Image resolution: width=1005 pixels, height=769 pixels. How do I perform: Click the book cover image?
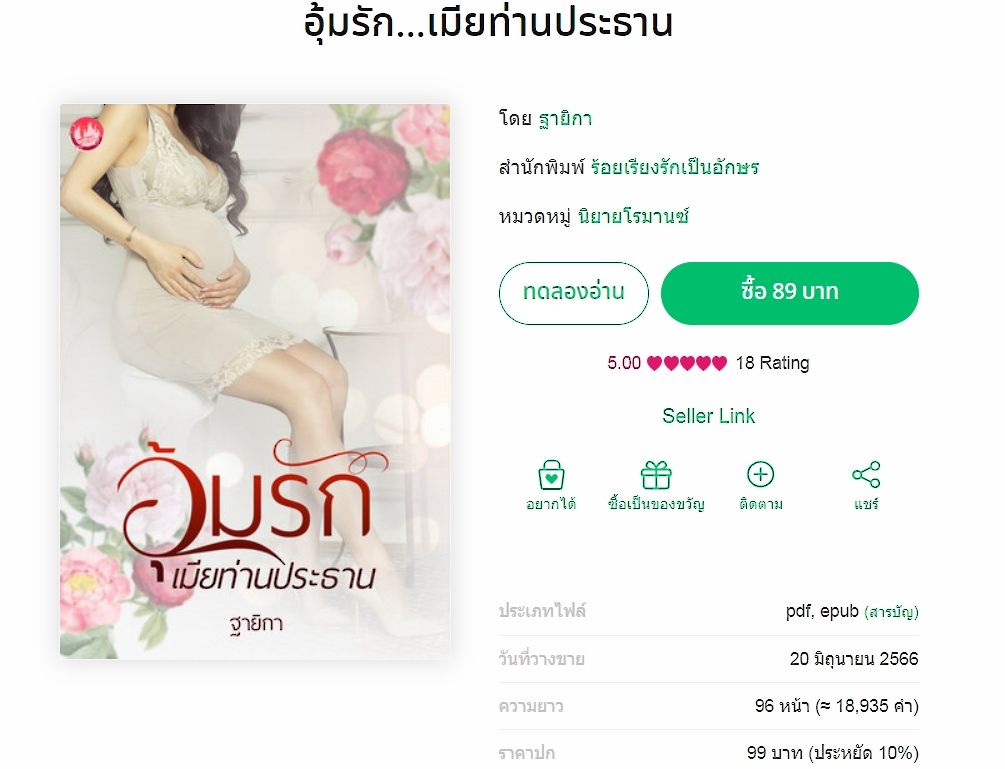[255, 381]
